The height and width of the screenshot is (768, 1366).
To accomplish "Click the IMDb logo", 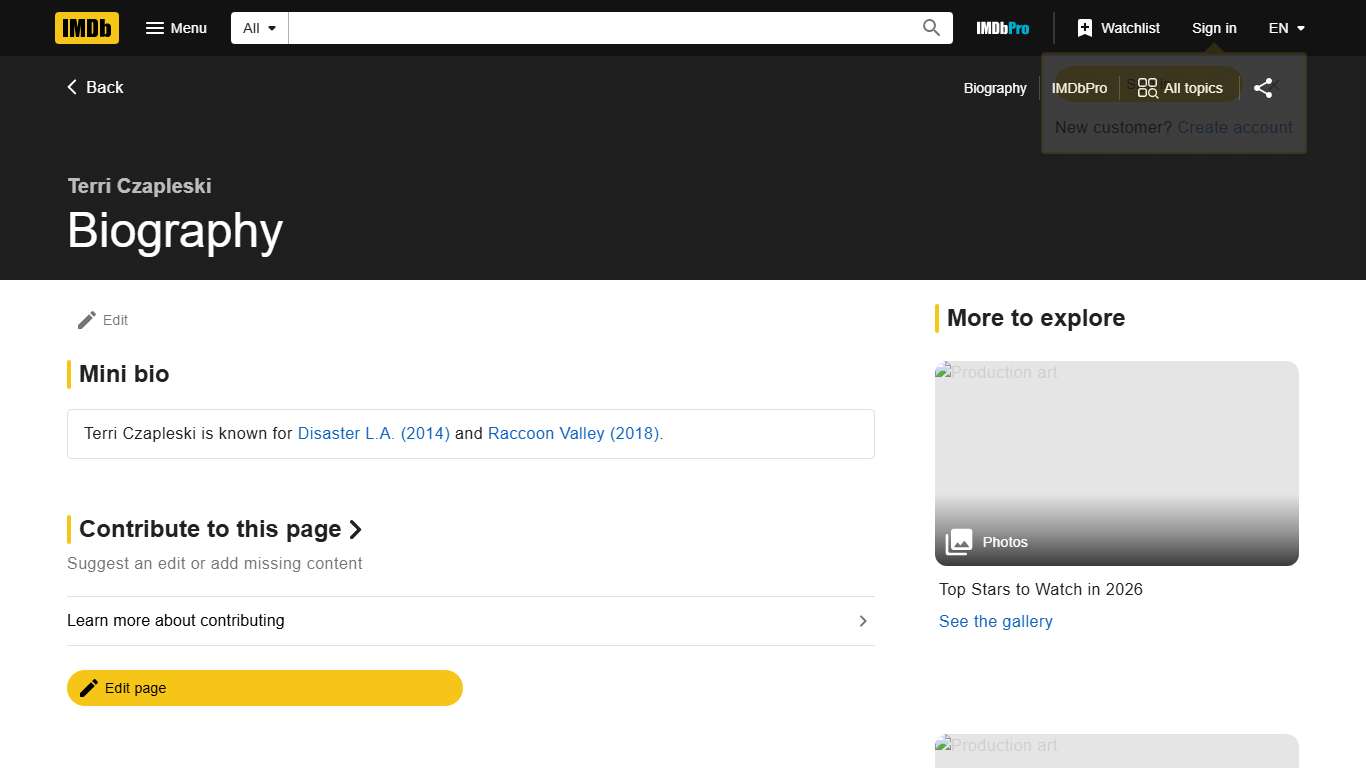I will pos(87,28).
